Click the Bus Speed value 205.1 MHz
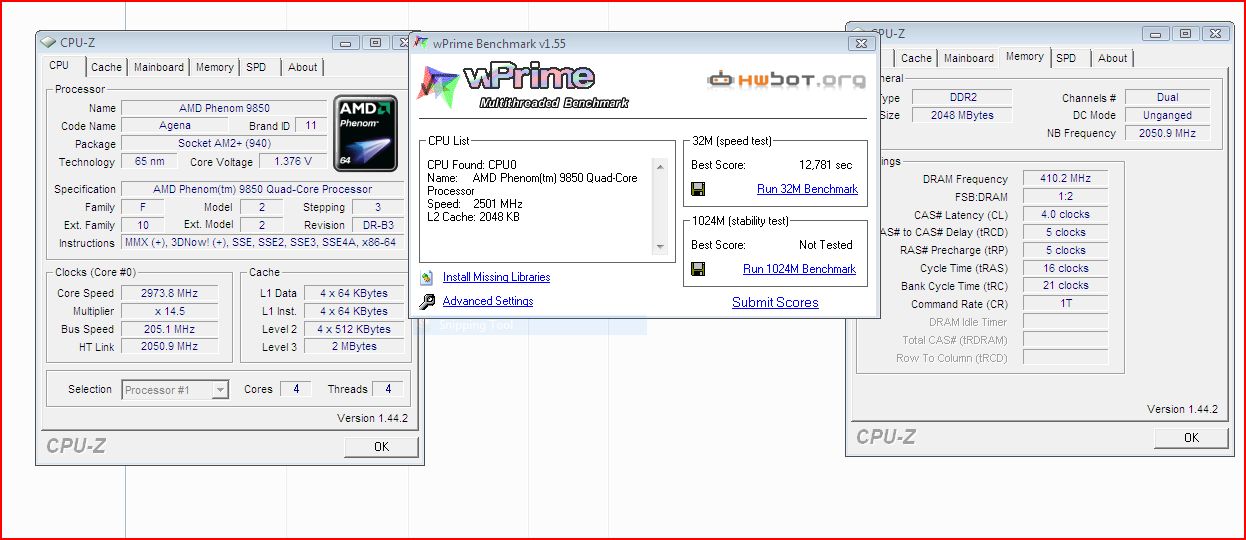 (170, 329)
